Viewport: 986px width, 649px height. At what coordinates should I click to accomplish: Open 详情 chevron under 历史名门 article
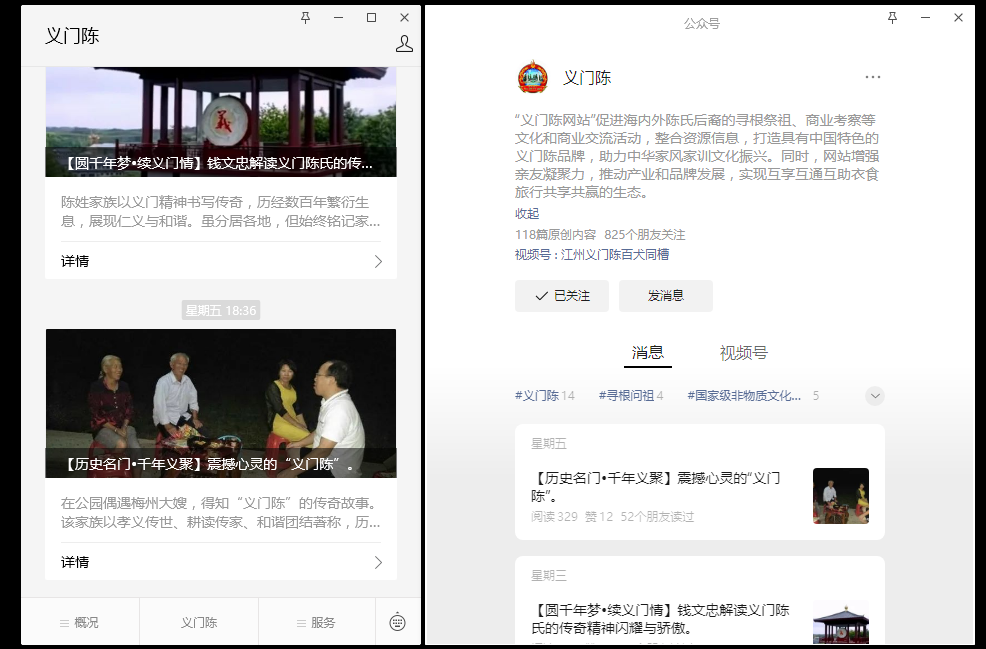(x=378, y=562)
